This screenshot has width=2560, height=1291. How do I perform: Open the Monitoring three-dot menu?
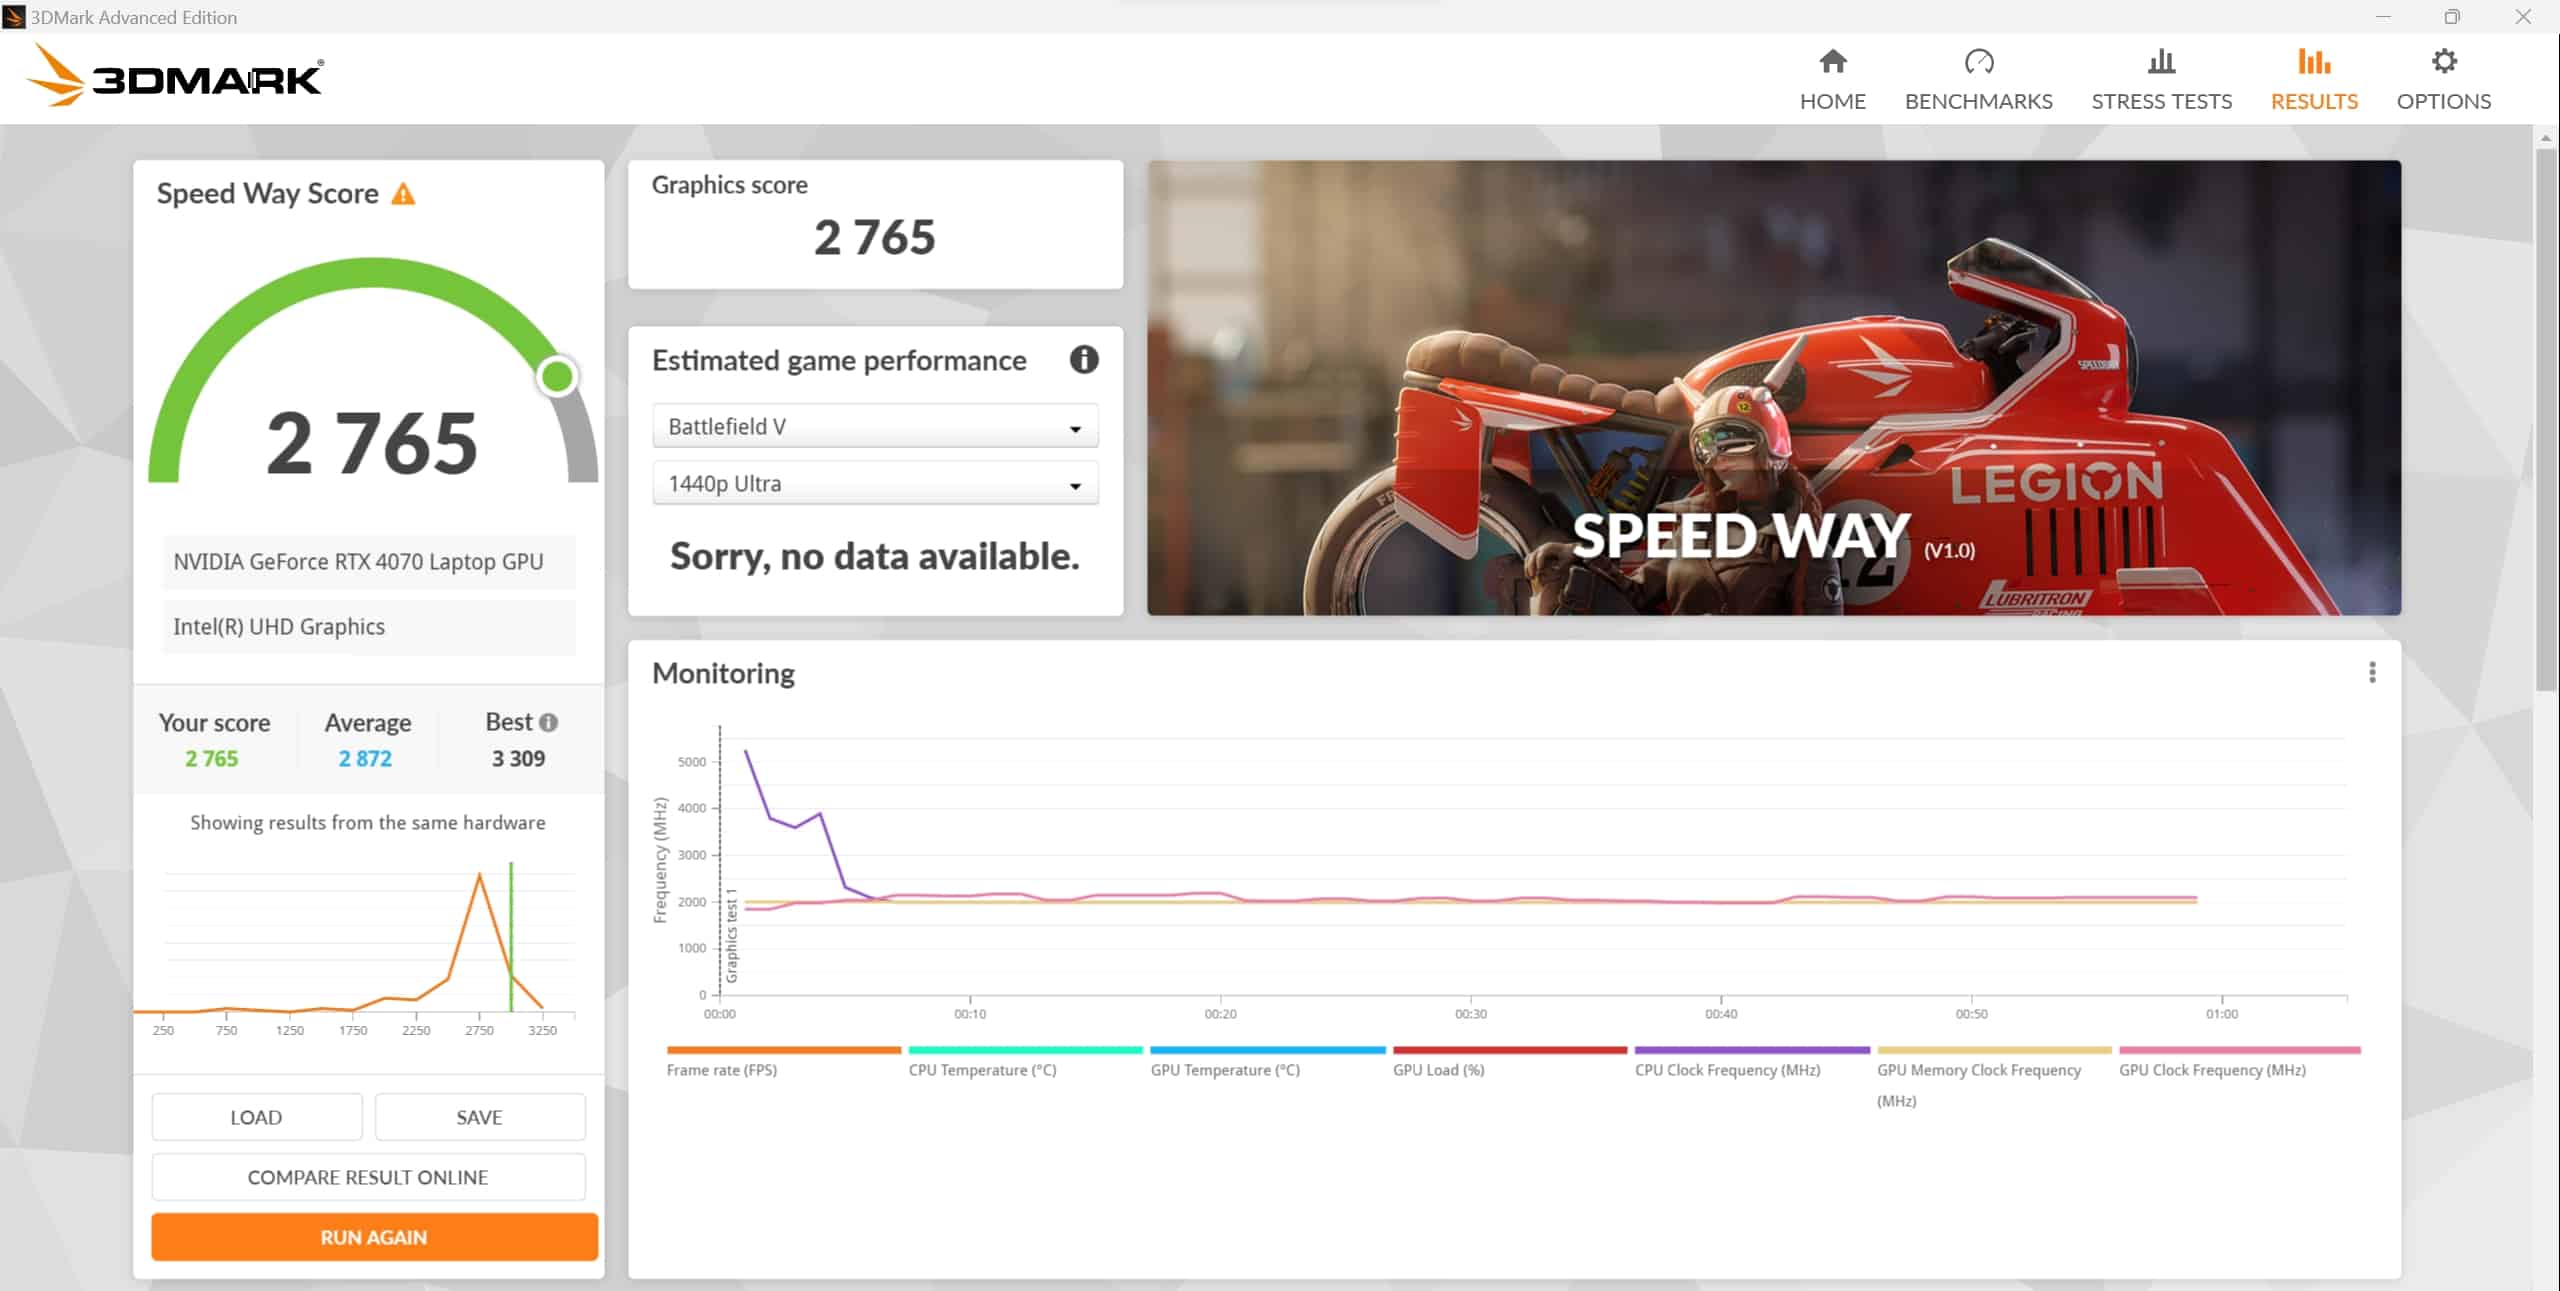2371,673
